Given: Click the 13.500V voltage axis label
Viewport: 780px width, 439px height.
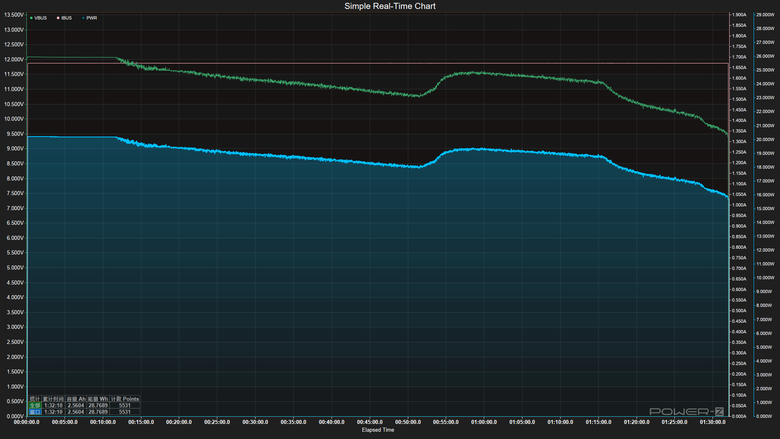Looking at the screenshot, I should (x=14, y=15).
